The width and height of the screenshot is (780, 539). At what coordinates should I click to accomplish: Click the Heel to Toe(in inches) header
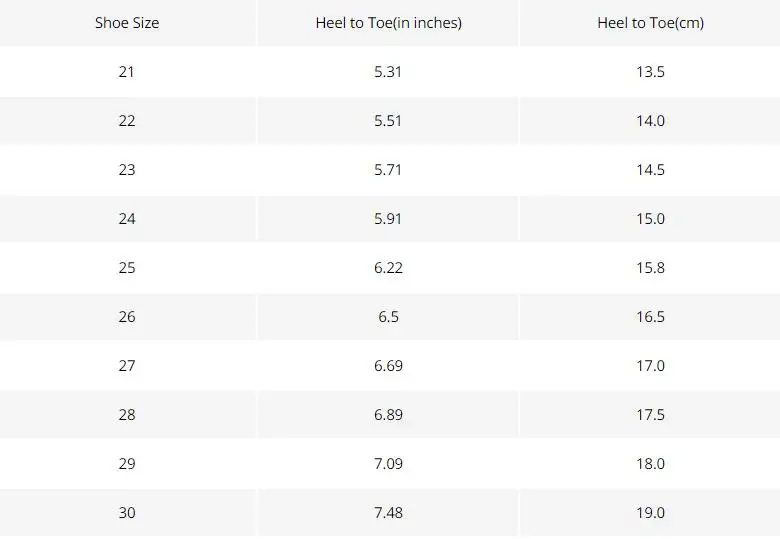[x=388, y=22]
